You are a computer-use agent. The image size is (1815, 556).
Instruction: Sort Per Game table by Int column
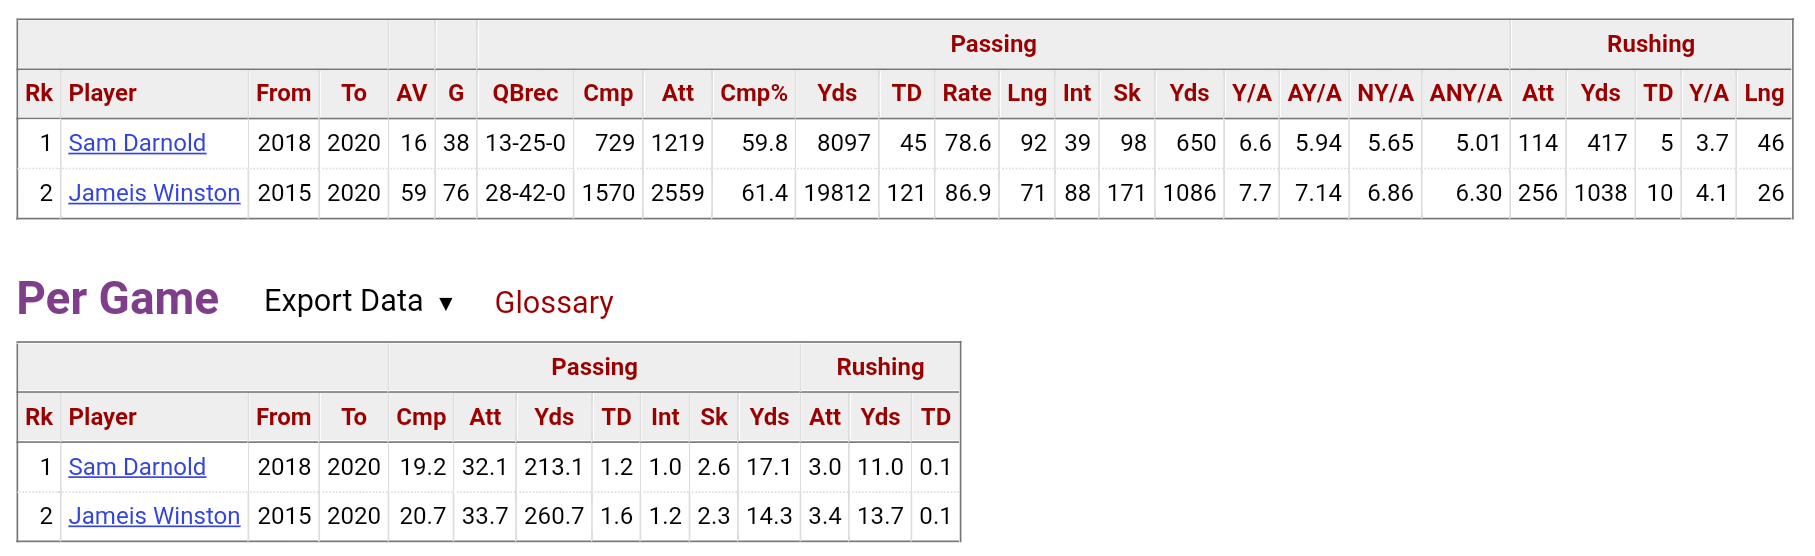coord(665,418)
